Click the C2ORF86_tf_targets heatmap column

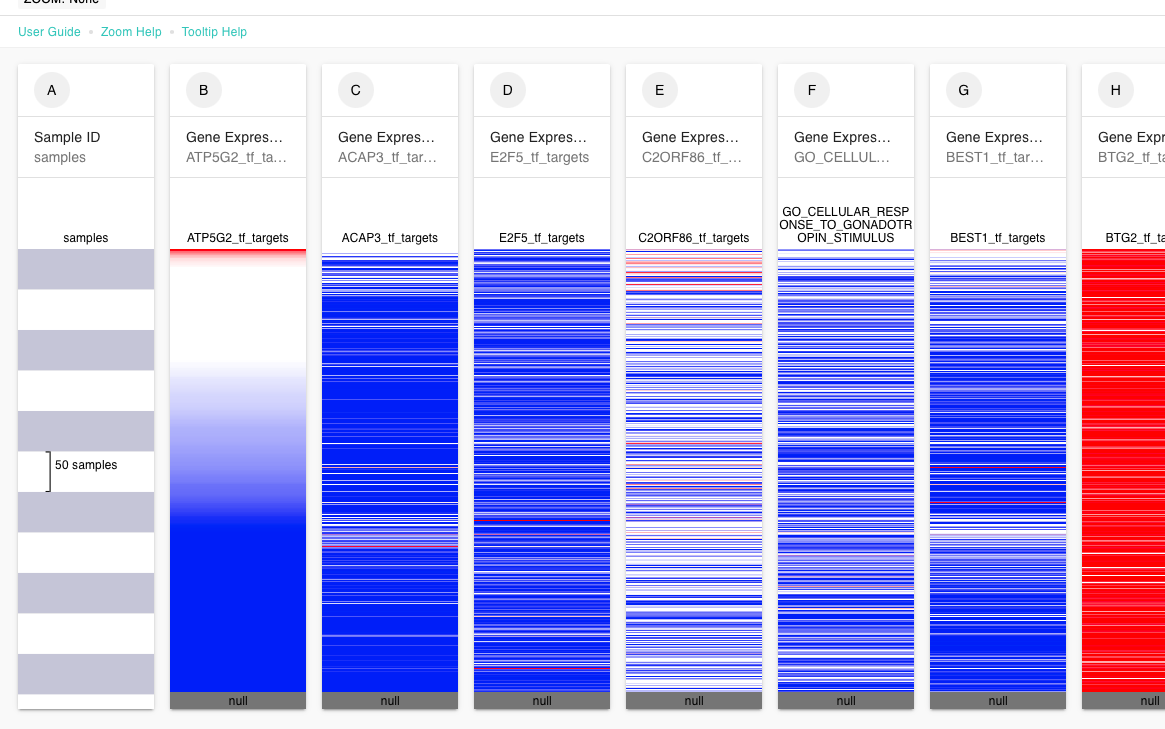tap(694, 470)
